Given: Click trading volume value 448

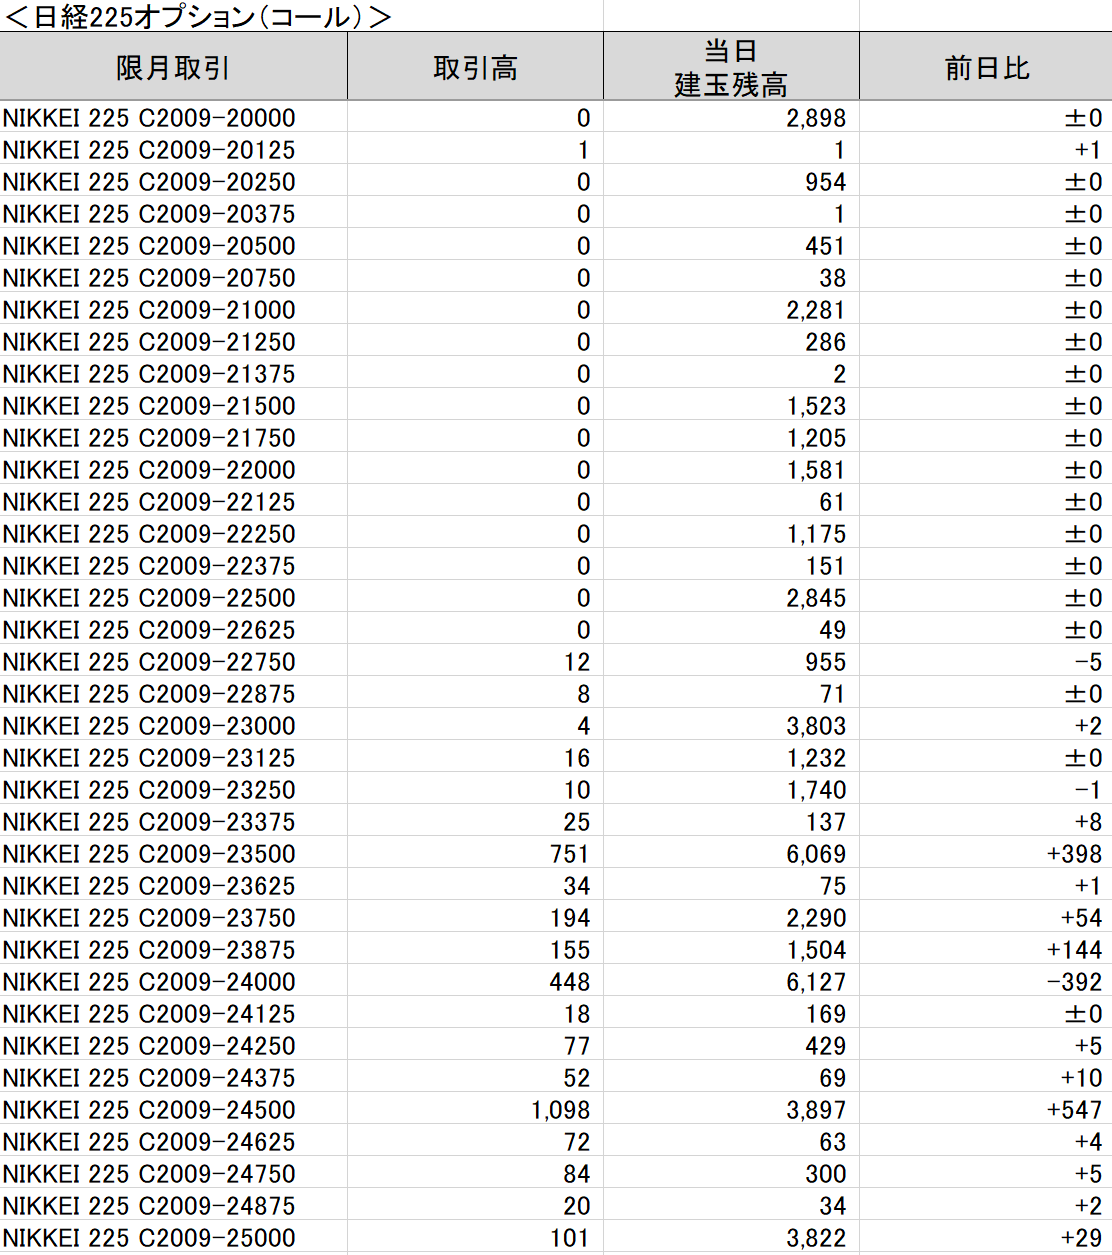Looking at the screenshot, I should pyautogui.click(x=570, y=982).
